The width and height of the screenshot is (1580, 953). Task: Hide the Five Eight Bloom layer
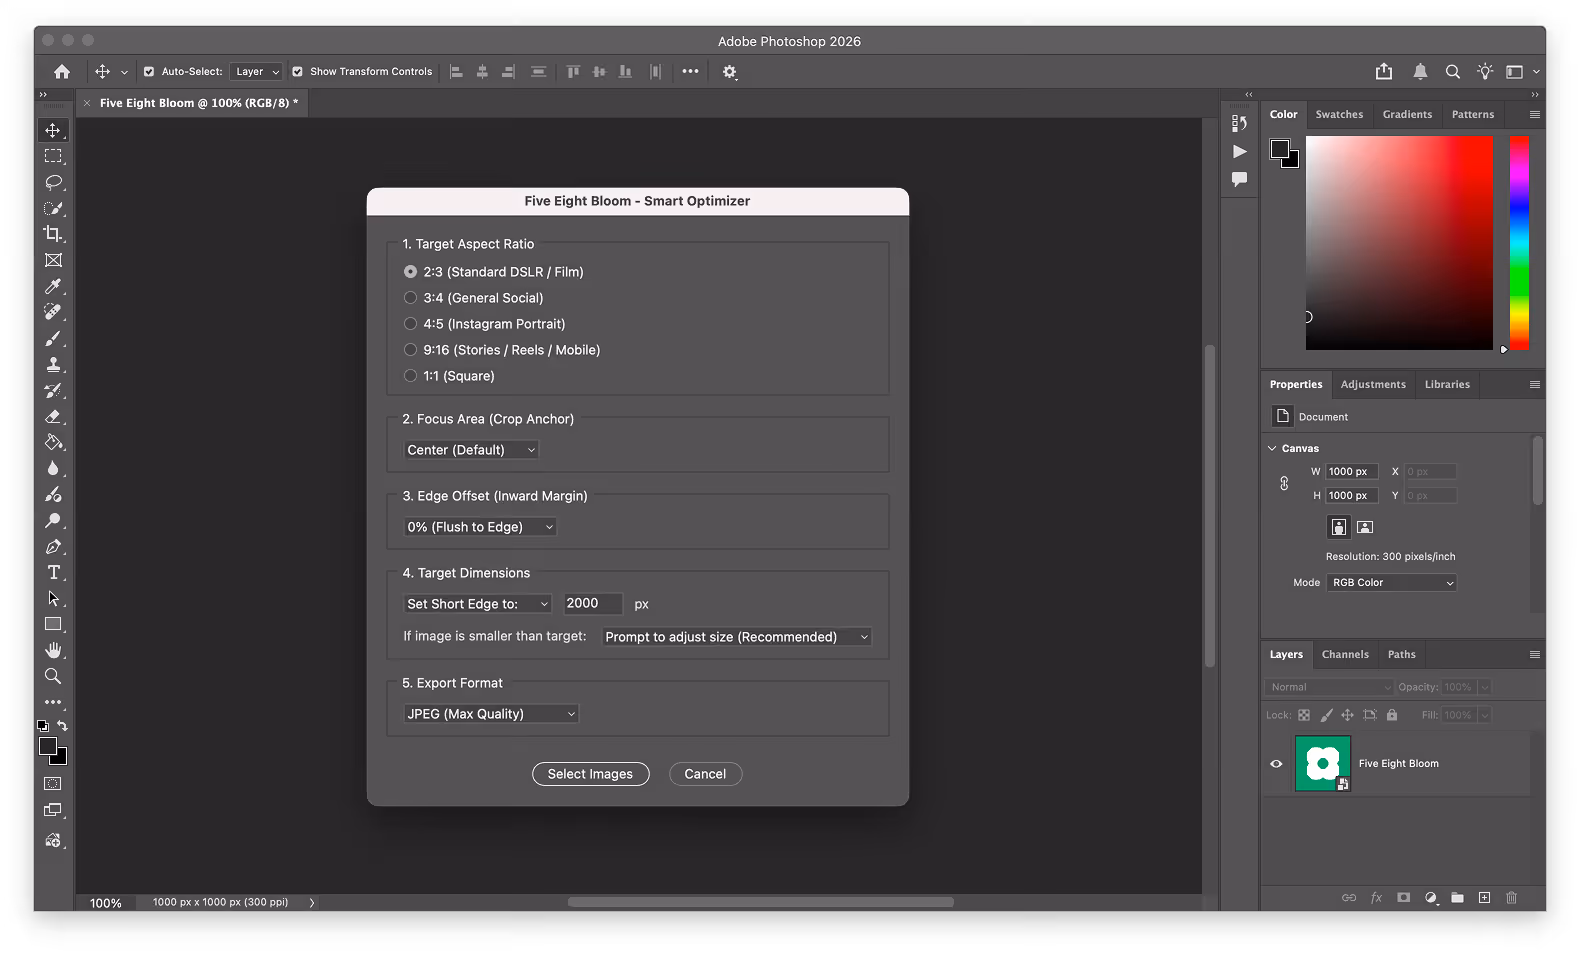click(1276, 764)
